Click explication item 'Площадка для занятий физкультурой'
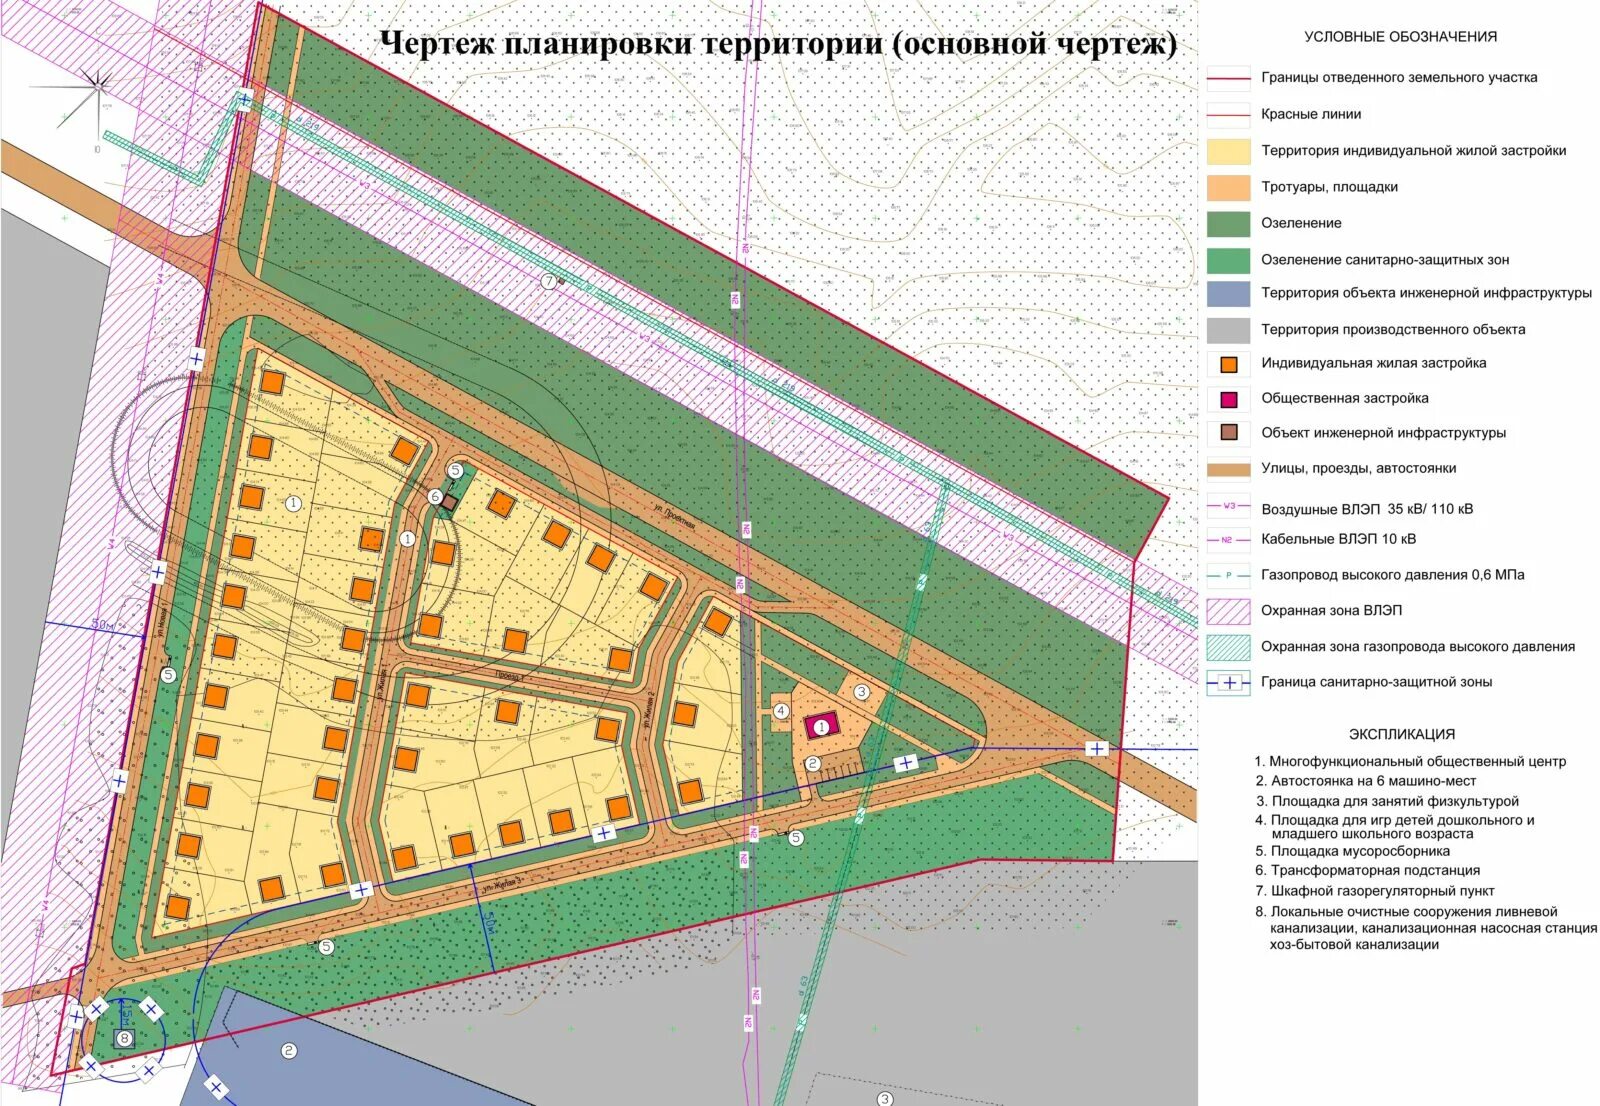This screenshot has width=1600, height=1106. (1387, 801)
